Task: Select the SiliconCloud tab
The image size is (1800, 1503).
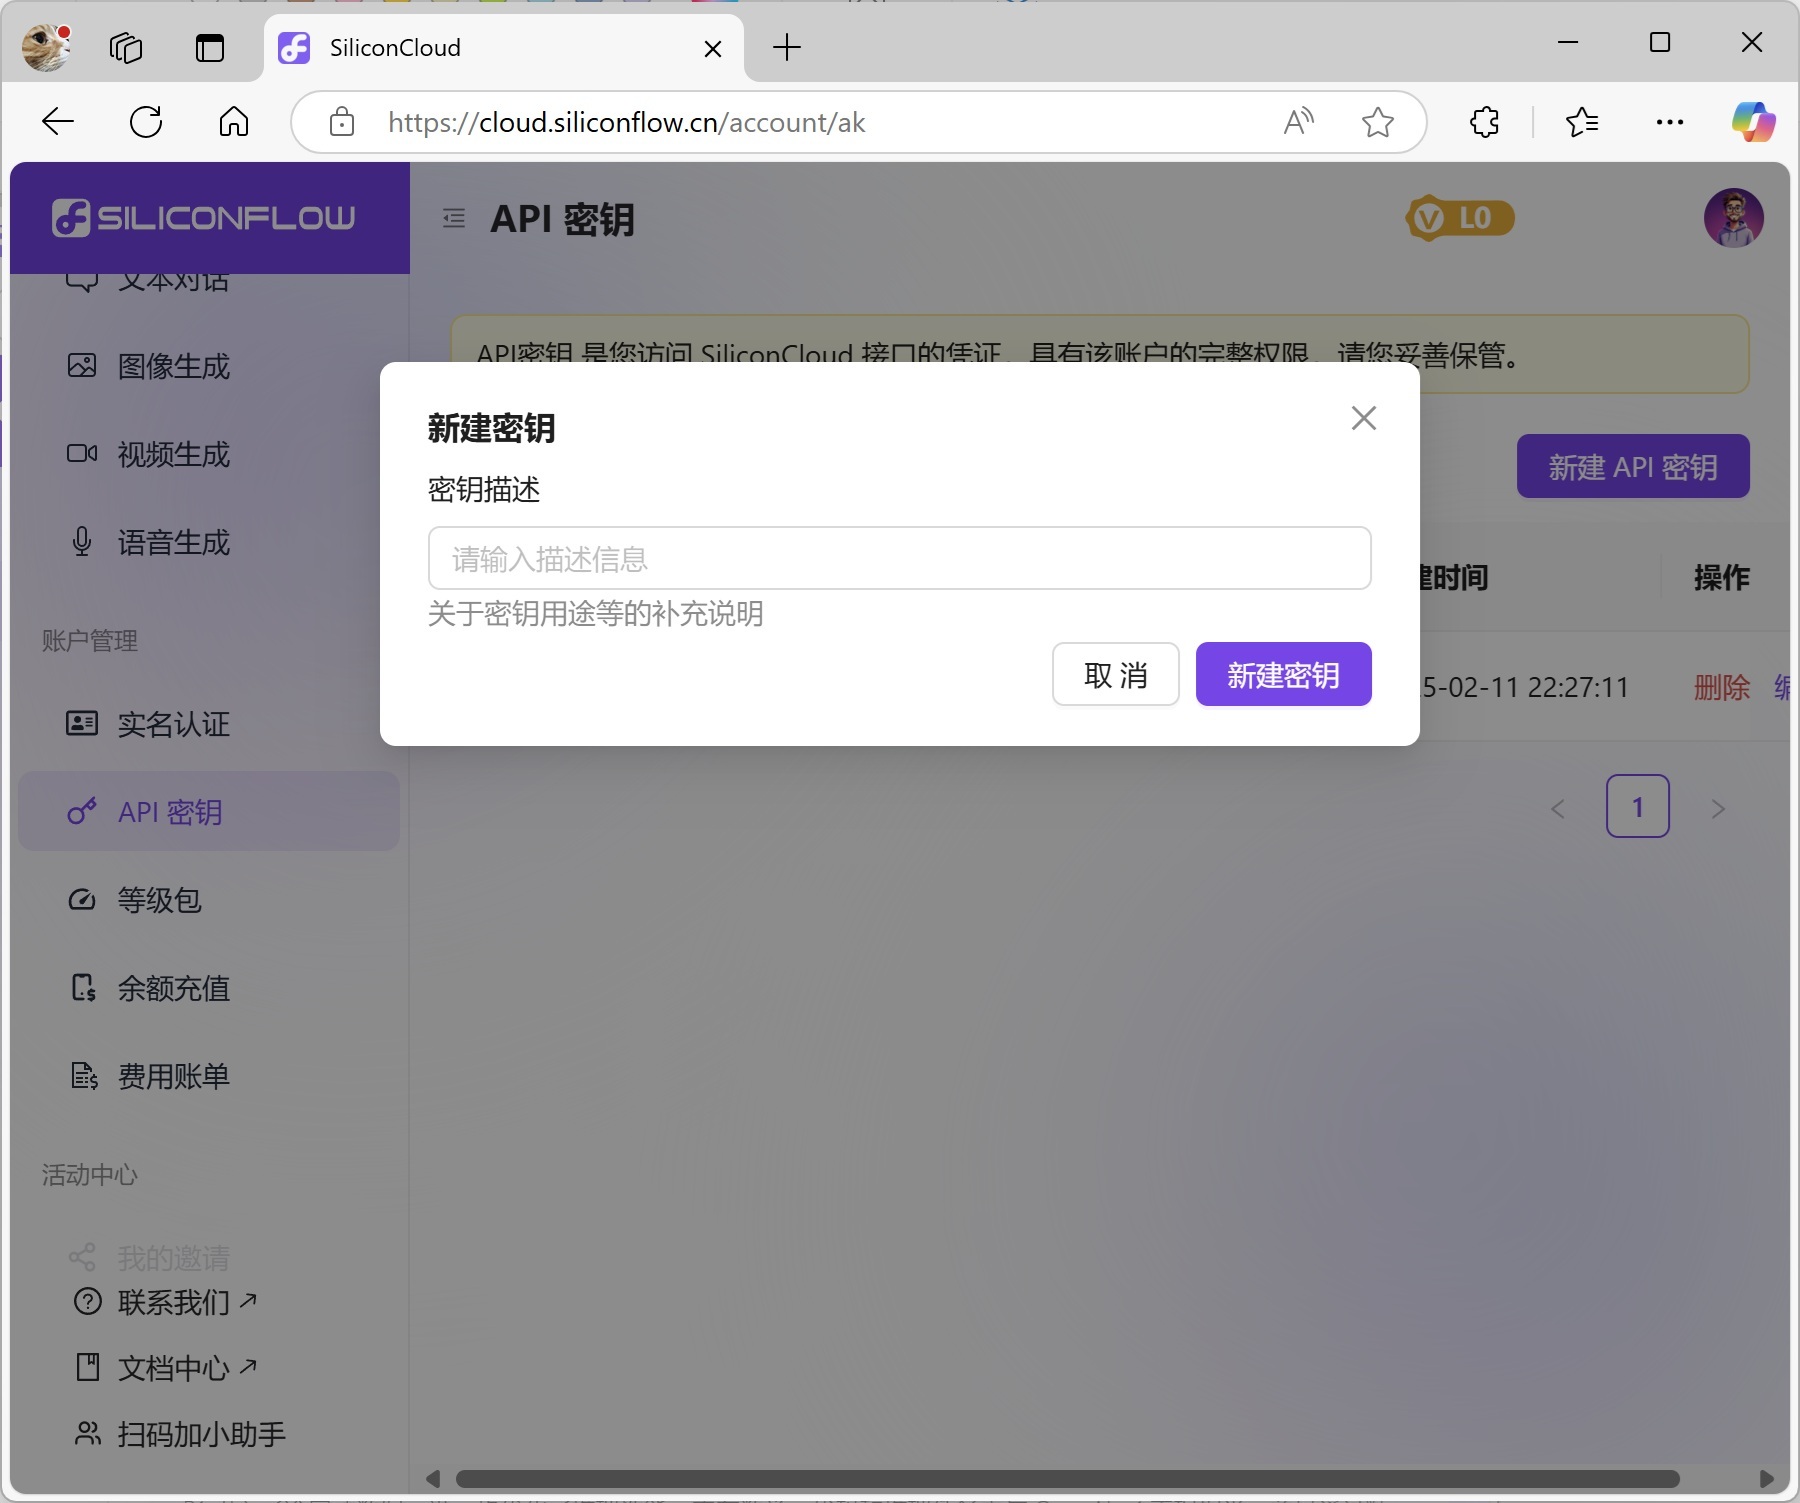Action: tap(505, 48)
